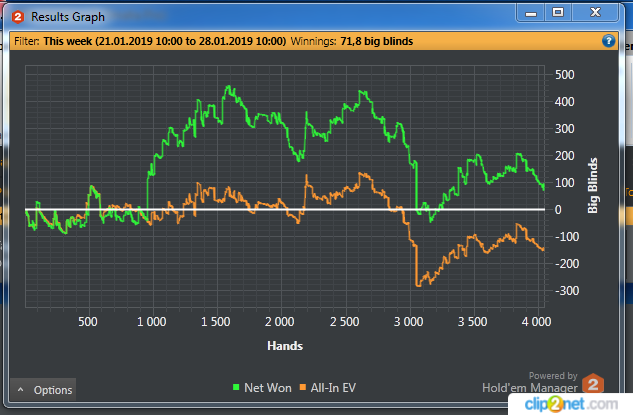The height and width of the screenshot is (415, 633).
Task: Click the winnings value '71,8 big blinds'
Action: (377, 41)
